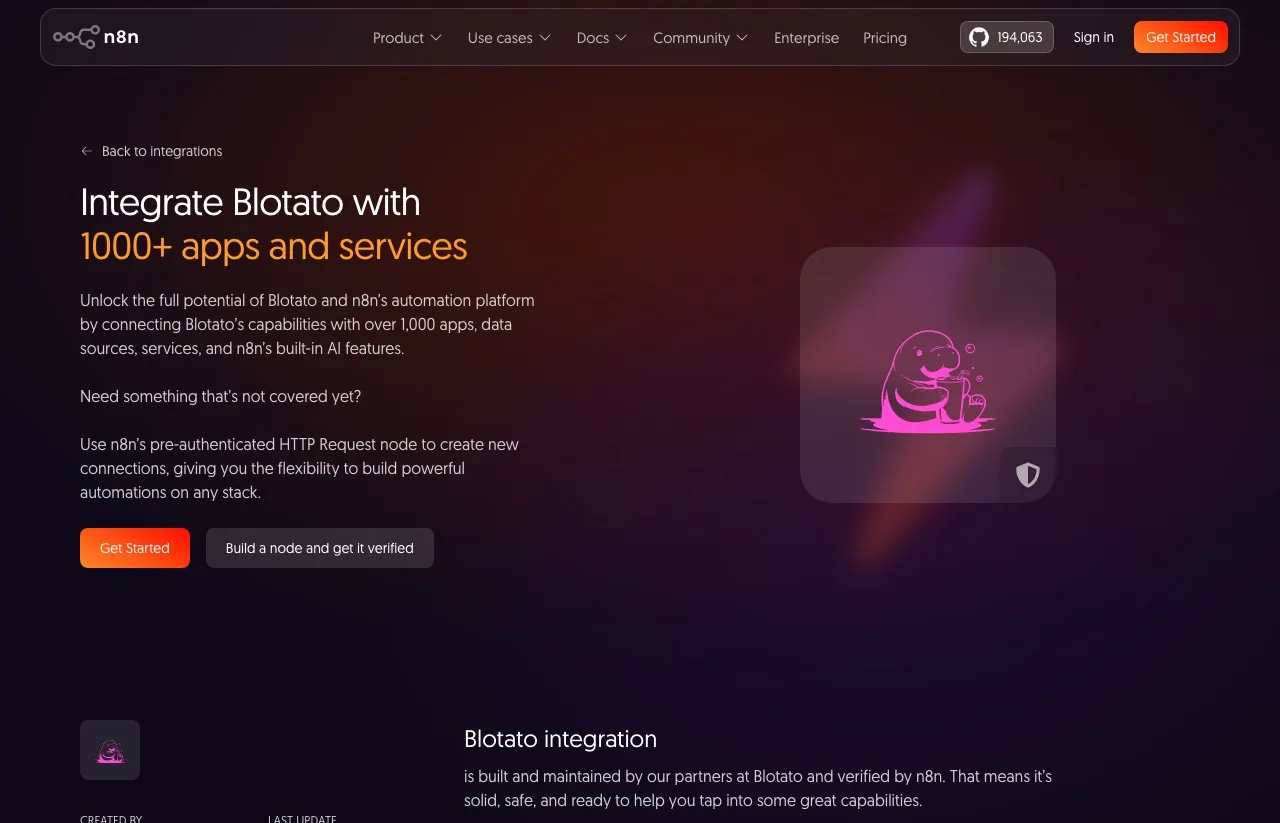
Task: Open the Community menu label
Action: pyautogui.click(x=691, y=38)
